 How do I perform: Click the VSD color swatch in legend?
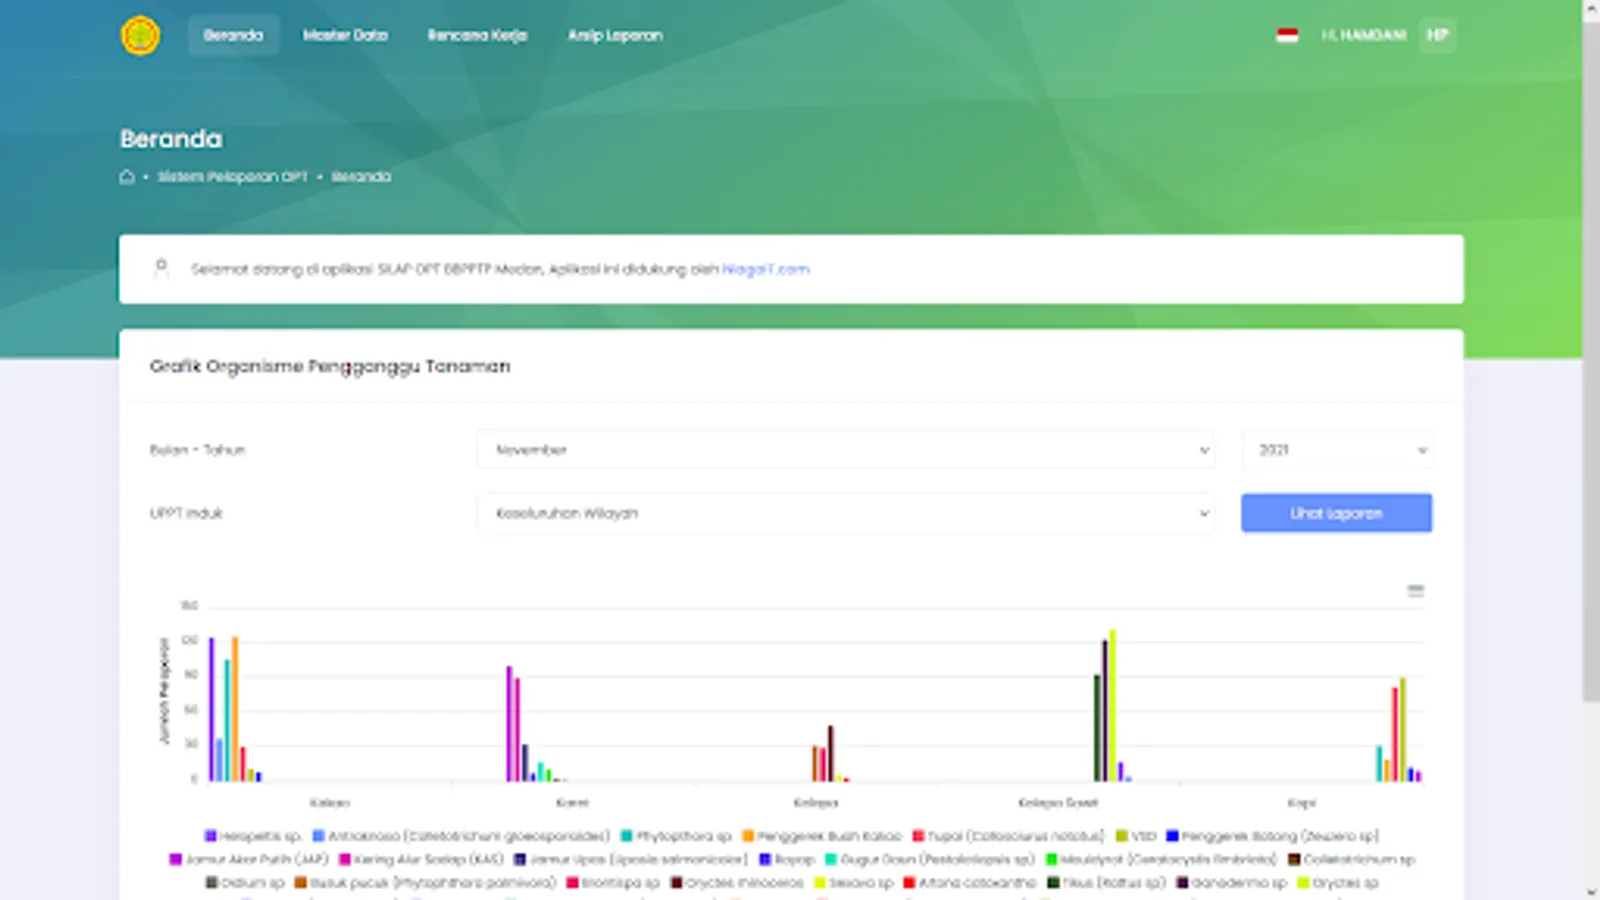click(1122, 836)
